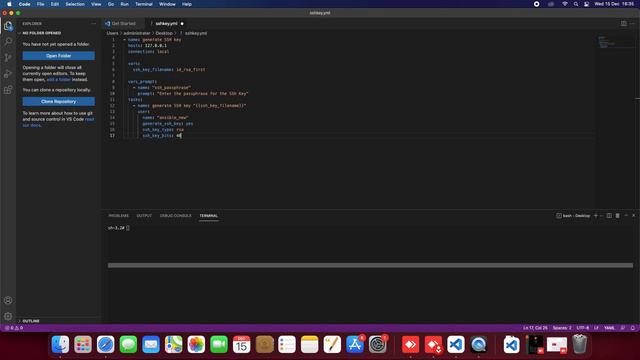Open Safari from the Dock

coord(106,344)
